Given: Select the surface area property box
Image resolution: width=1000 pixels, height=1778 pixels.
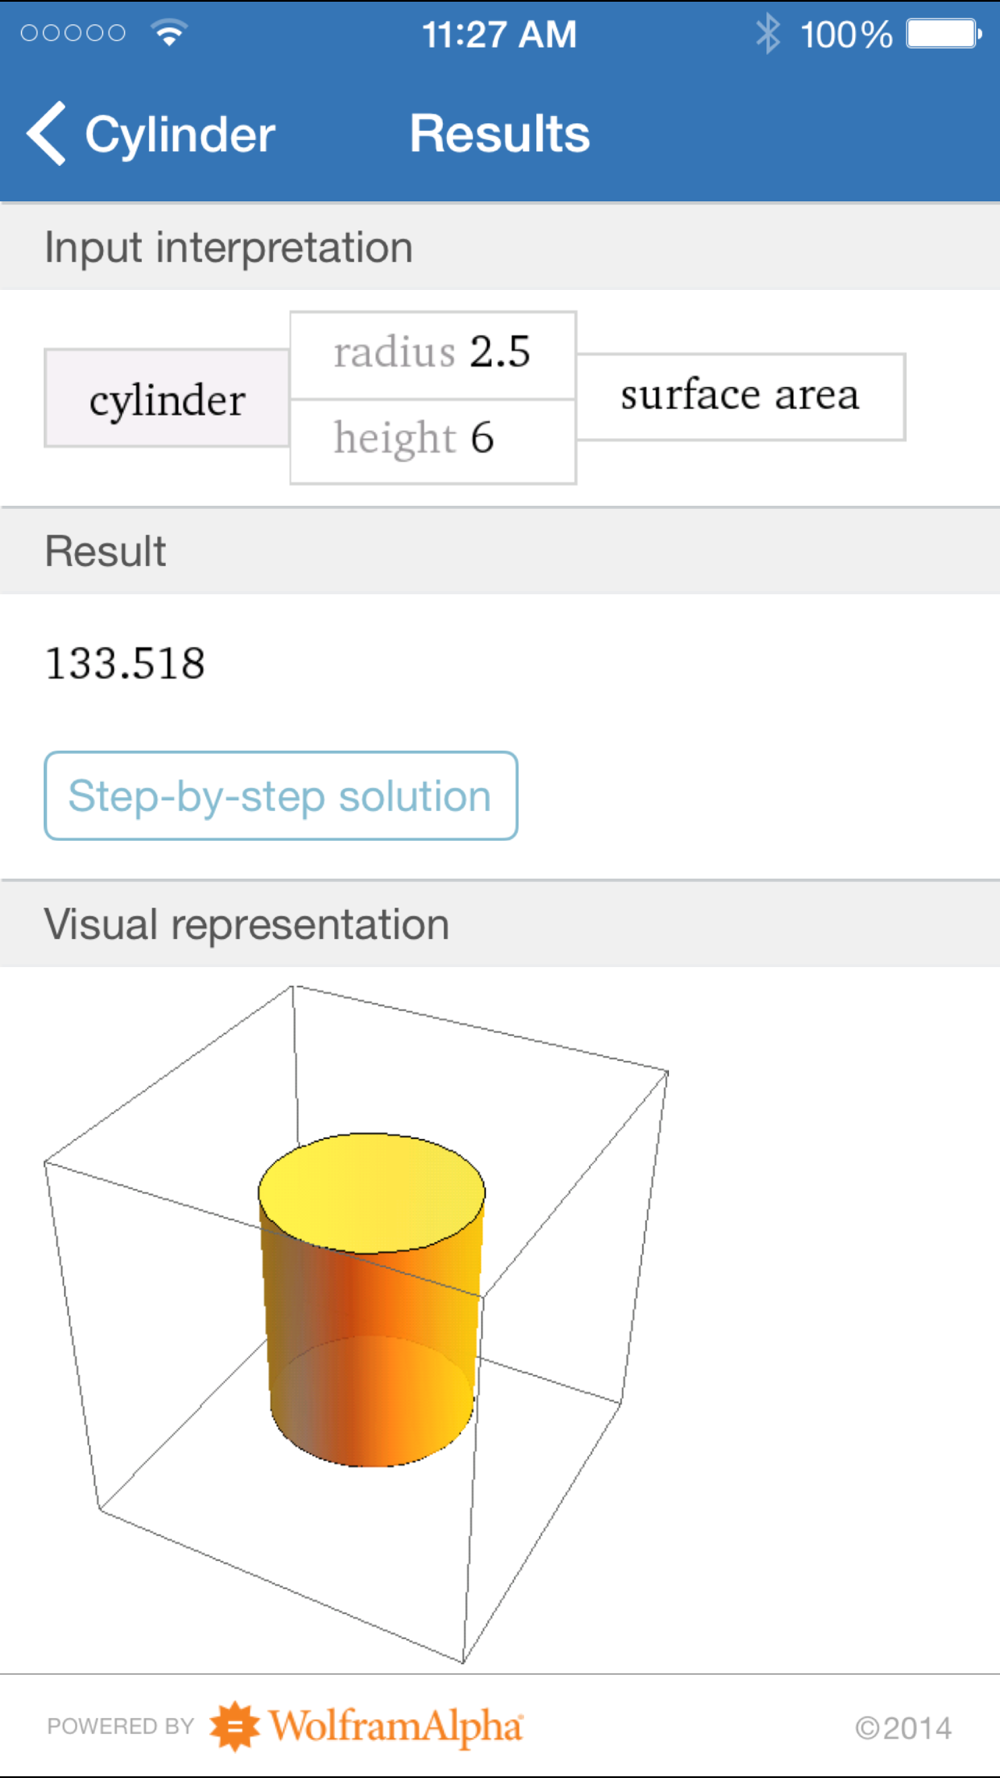Looking at the screenshot, I should (740, 396).
